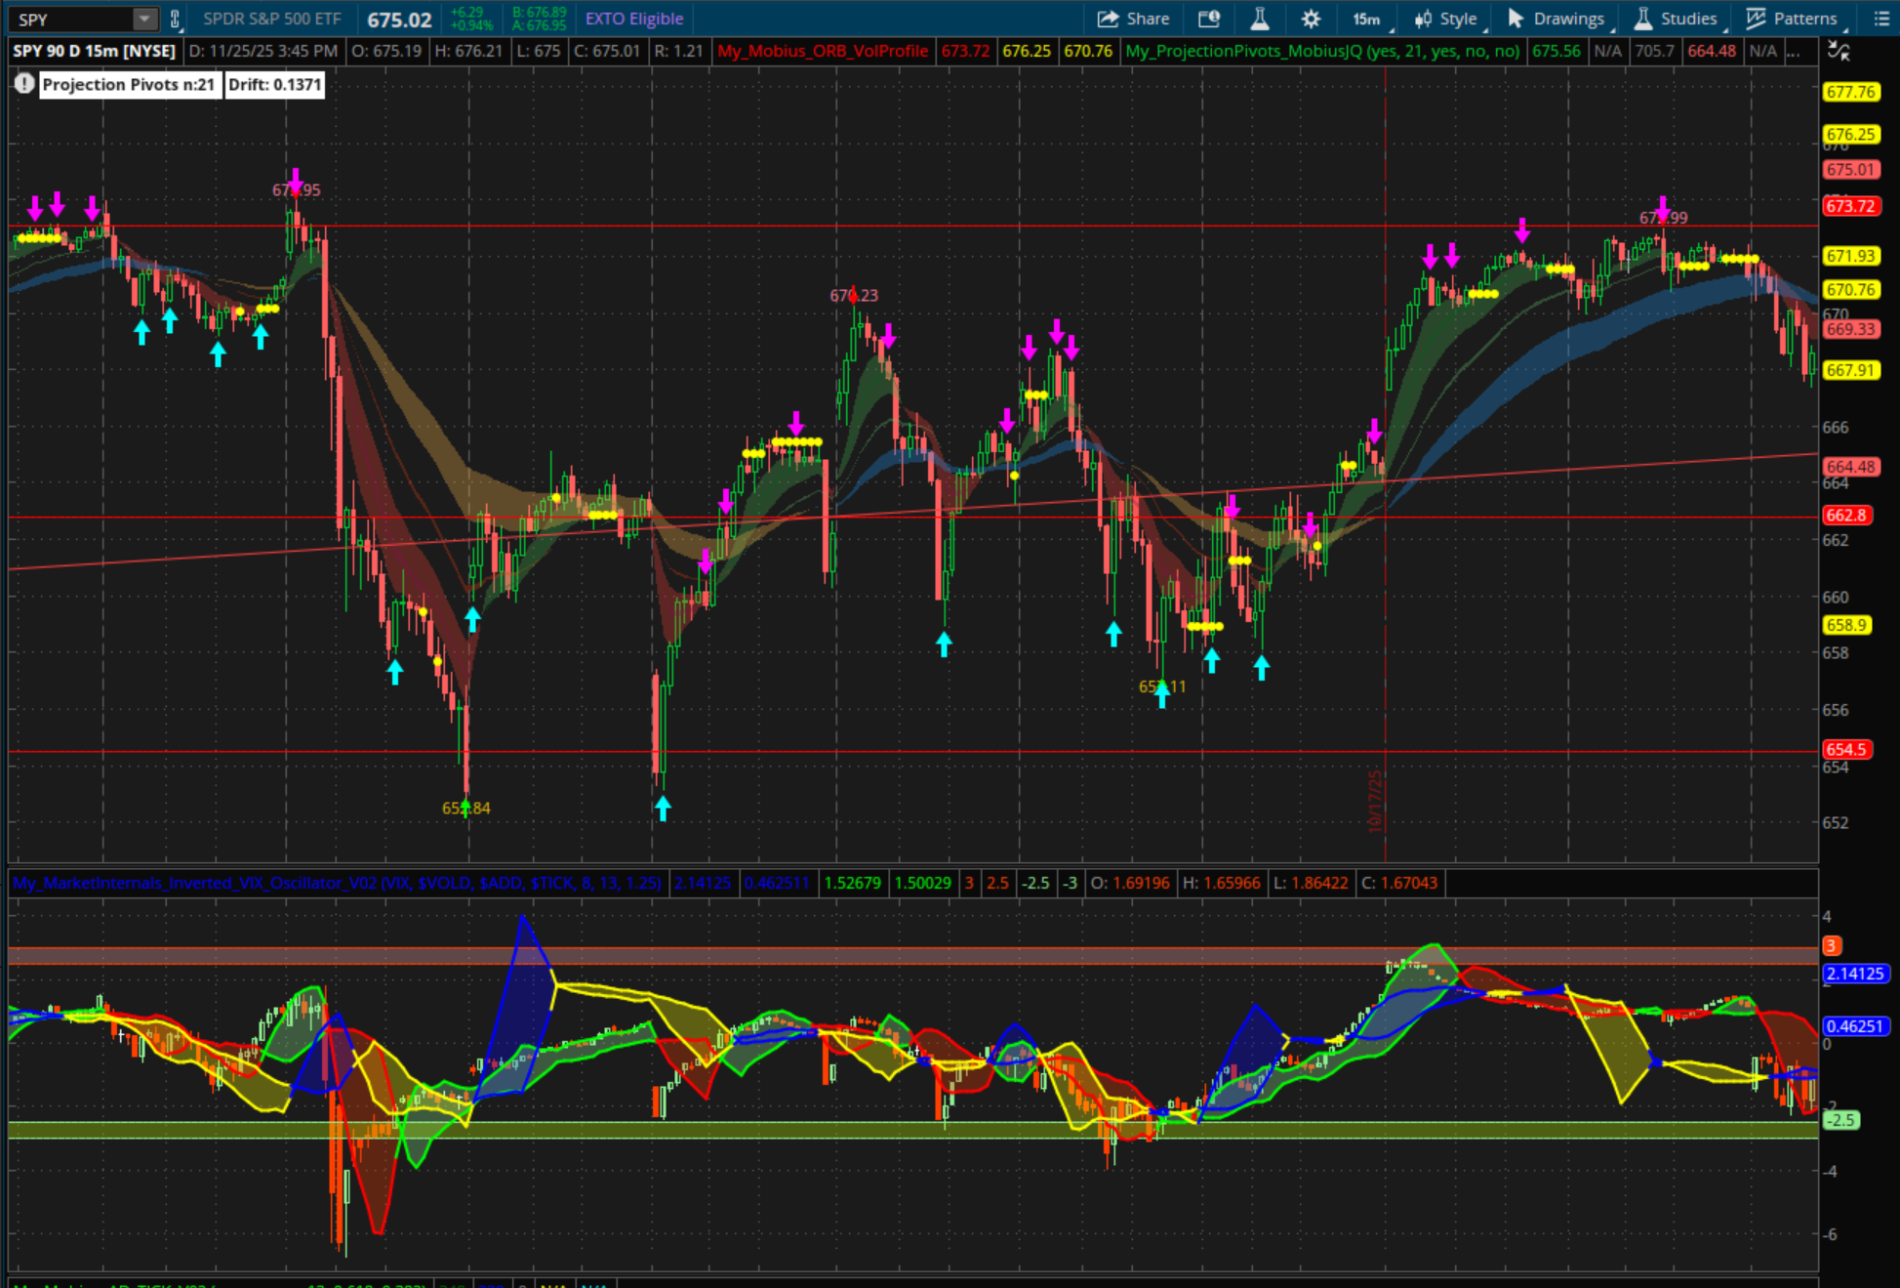Open the hamburger list menu icon
The image size is (1900, 1288).
pyautogui.click(x=1880, y=19)
